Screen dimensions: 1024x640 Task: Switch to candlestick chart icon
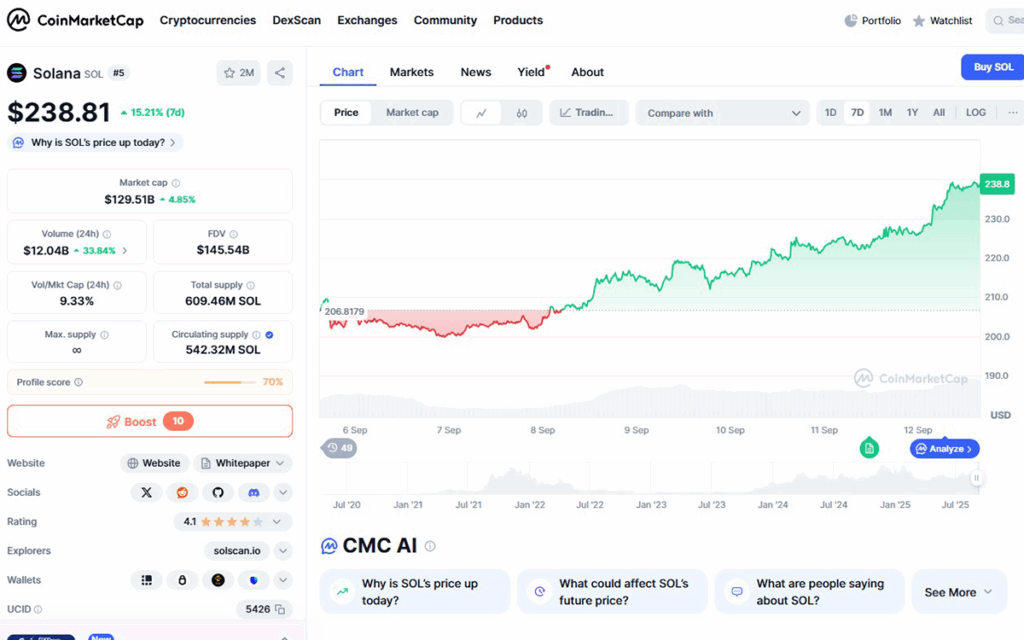[522, 113]
